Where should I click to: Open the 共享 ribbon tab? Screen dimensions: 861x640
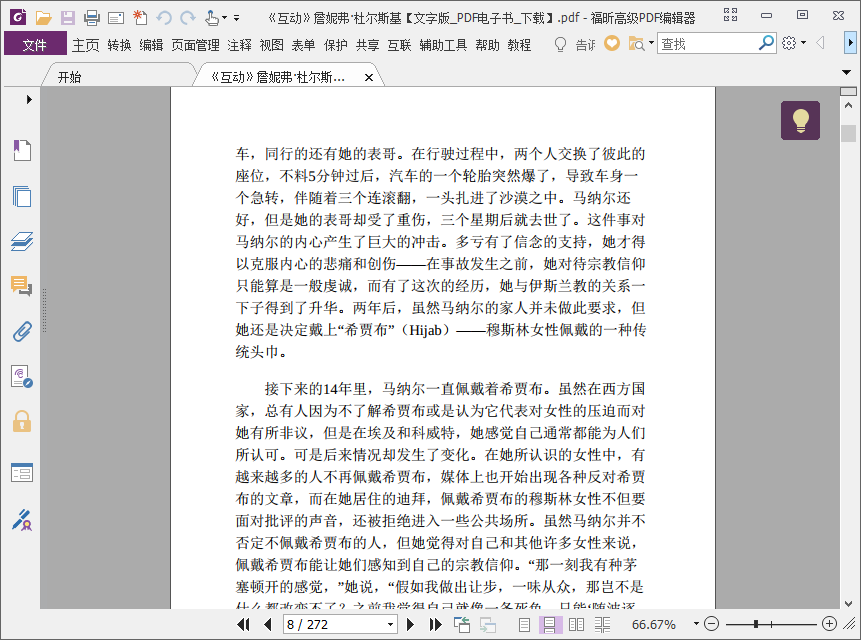click(367, 44)
